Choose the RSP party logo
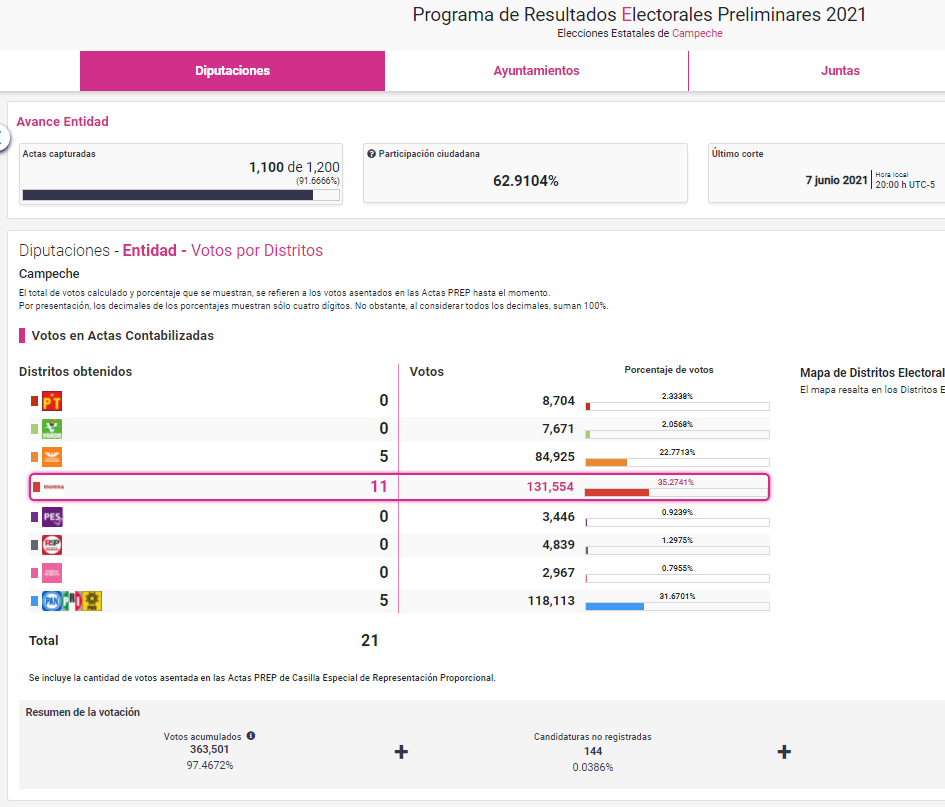Image resolution: width=945 pixels, height=807 pixels. pyautogui.click(x=51, y=545)
